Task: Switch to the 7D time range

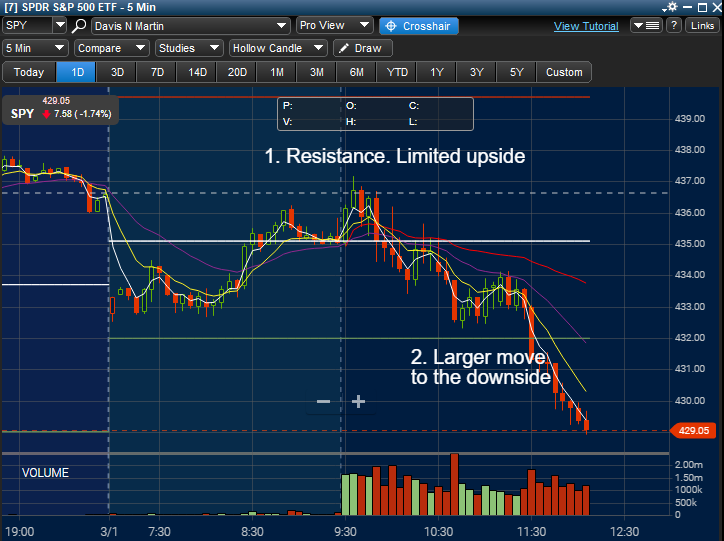Action: pos(157,72)
